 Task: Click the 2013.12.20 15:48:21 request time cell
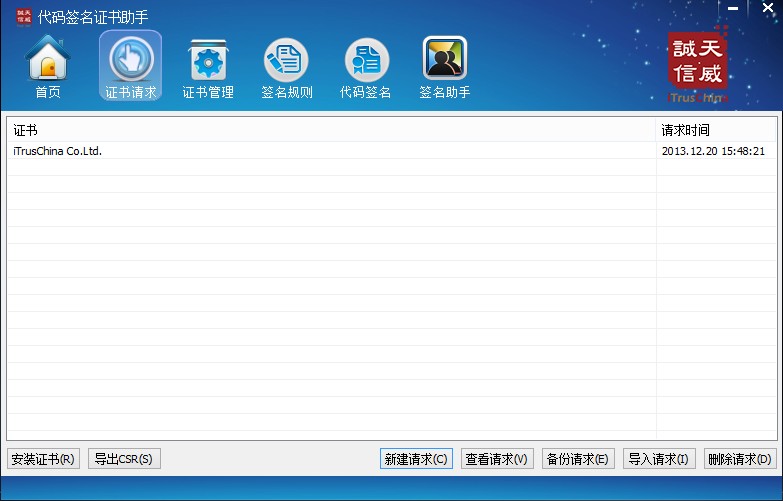[713, 151]
